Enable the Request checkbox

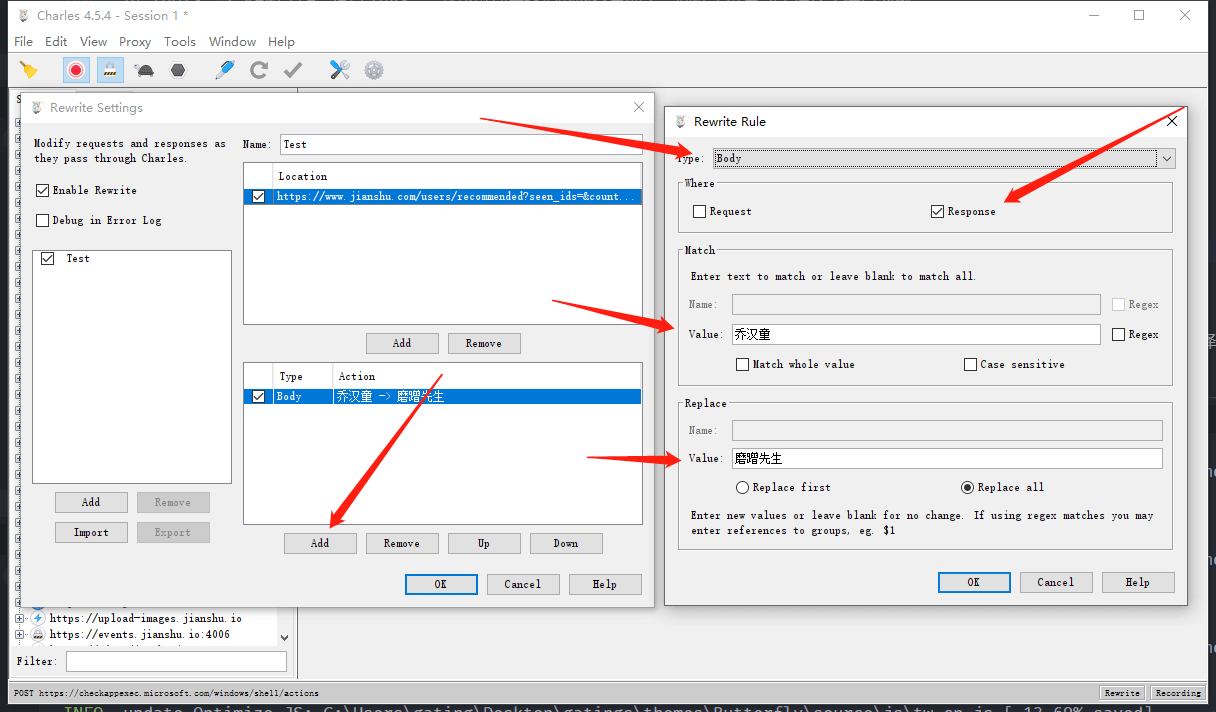pos(700,212)
